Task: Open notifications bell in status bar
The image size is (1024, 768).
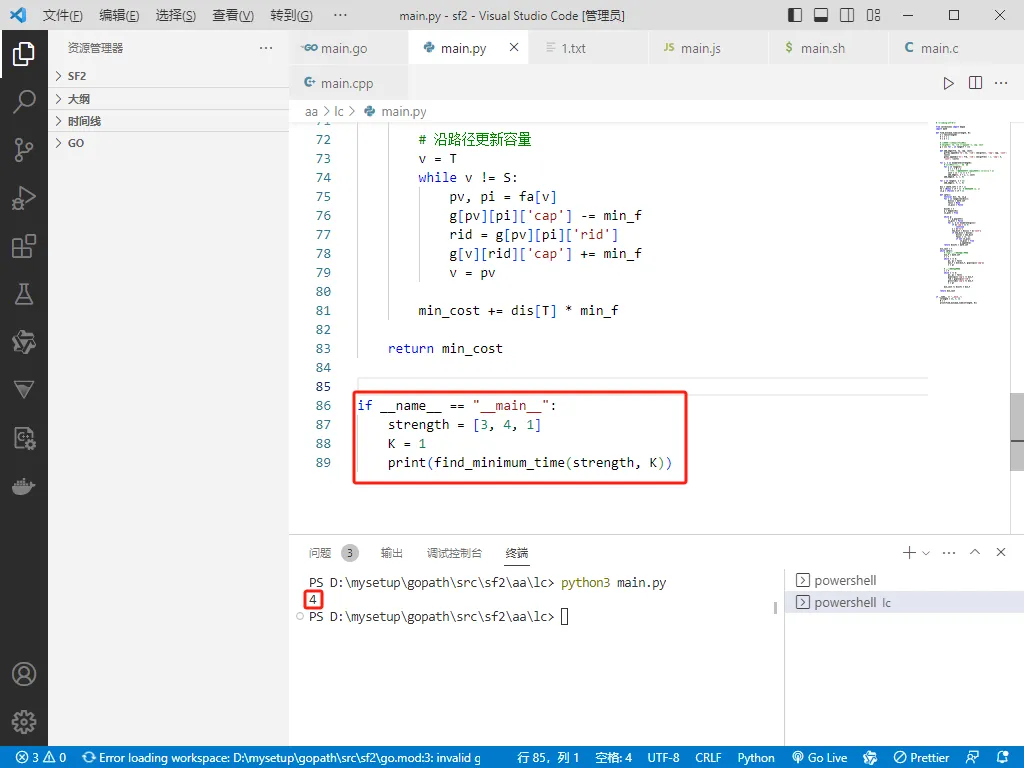Action: coord(1002,758)
